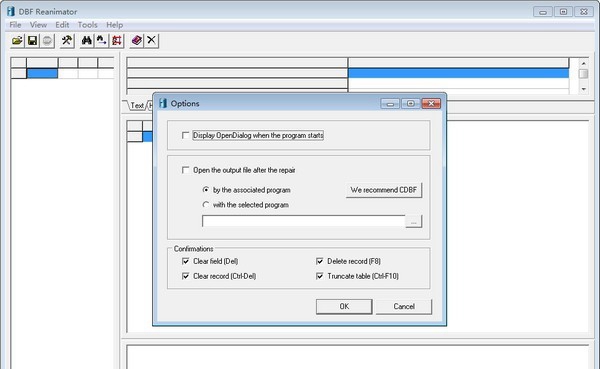Close the Options dialog with red X
This screenshot has width=600, height=369.
coord(431,104)
